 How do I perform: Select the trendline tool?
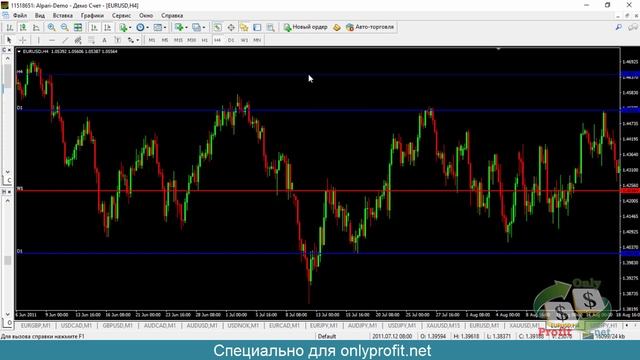click(x=65, y=40)
